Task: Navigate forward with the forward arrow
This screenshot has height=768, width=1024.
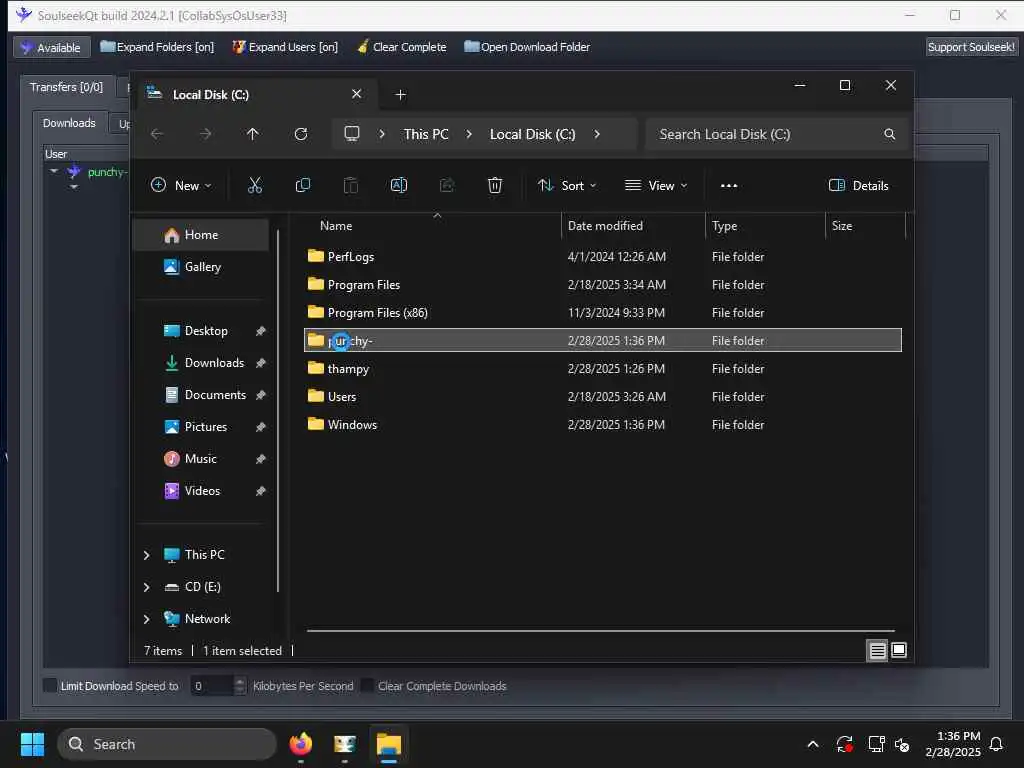Action: [x=205, y=134]
